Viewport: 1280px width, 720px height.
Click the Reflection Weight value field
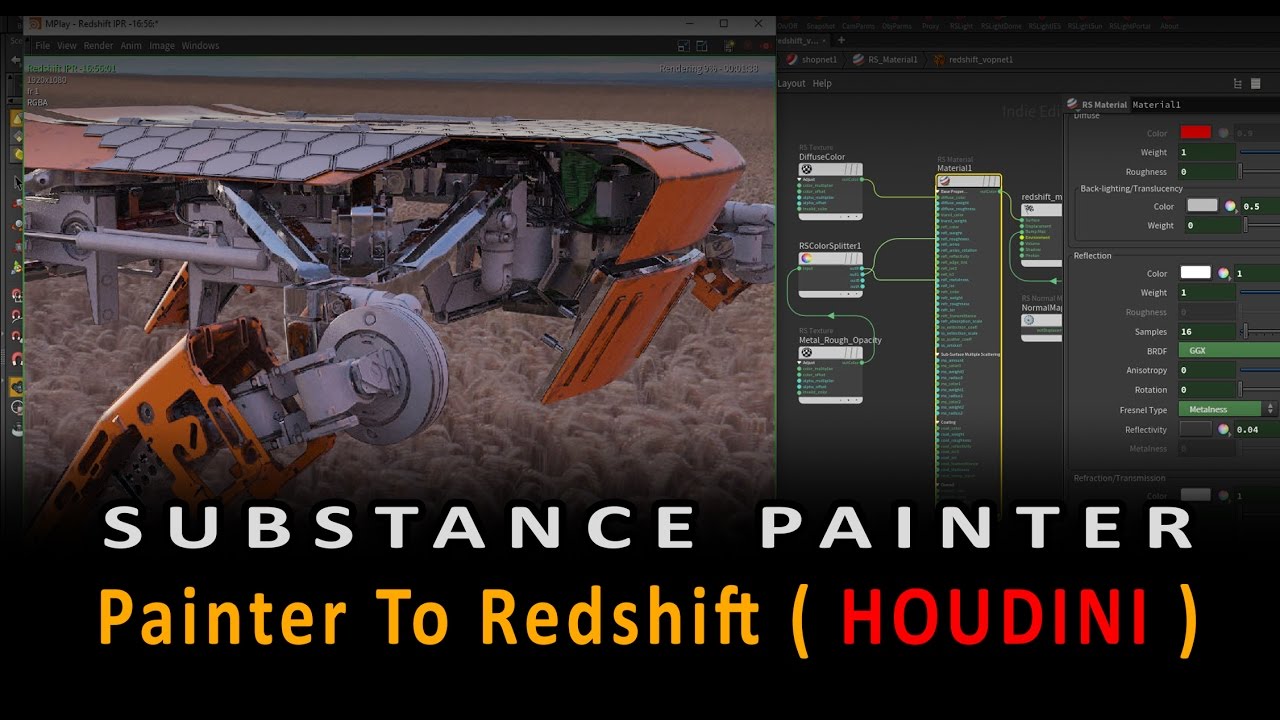pos(1207,292)
